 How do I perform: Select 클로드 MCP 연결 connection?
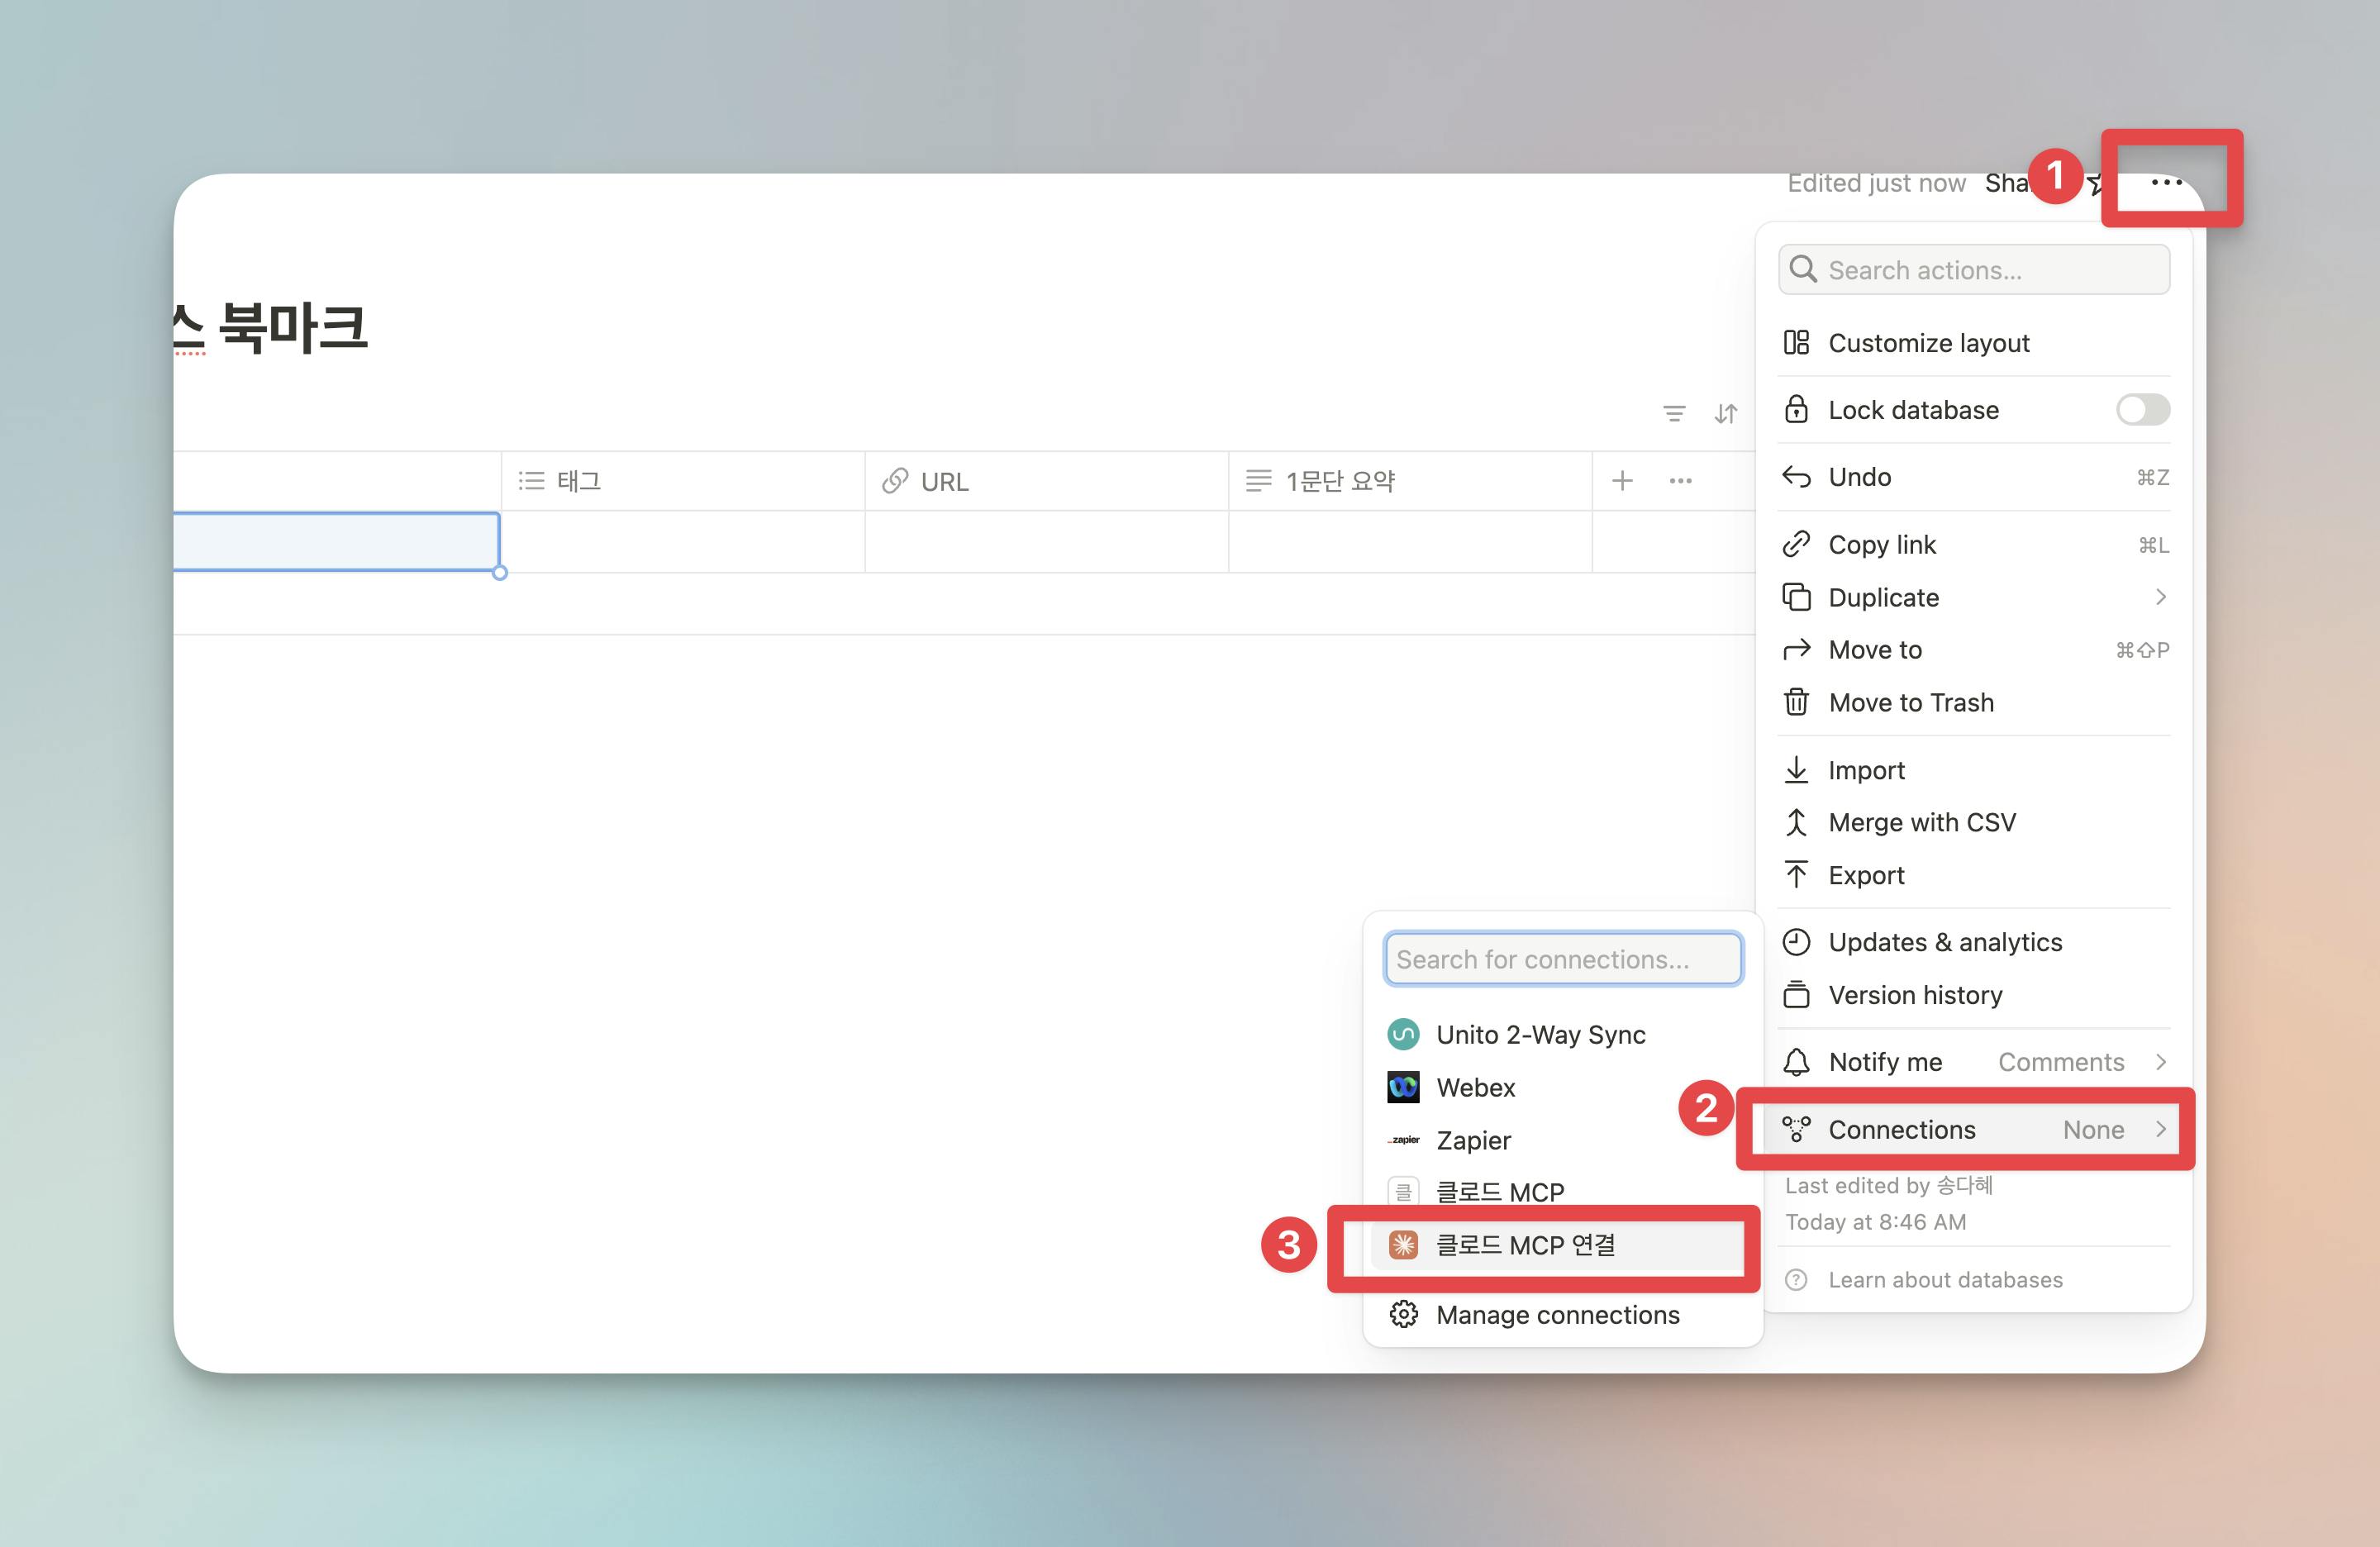tap(1526, 1245)
